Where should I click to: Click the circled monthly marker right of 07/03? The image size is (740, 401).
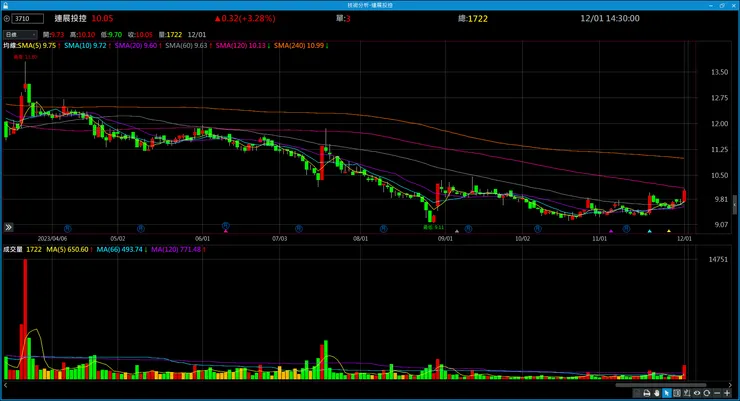299,228
